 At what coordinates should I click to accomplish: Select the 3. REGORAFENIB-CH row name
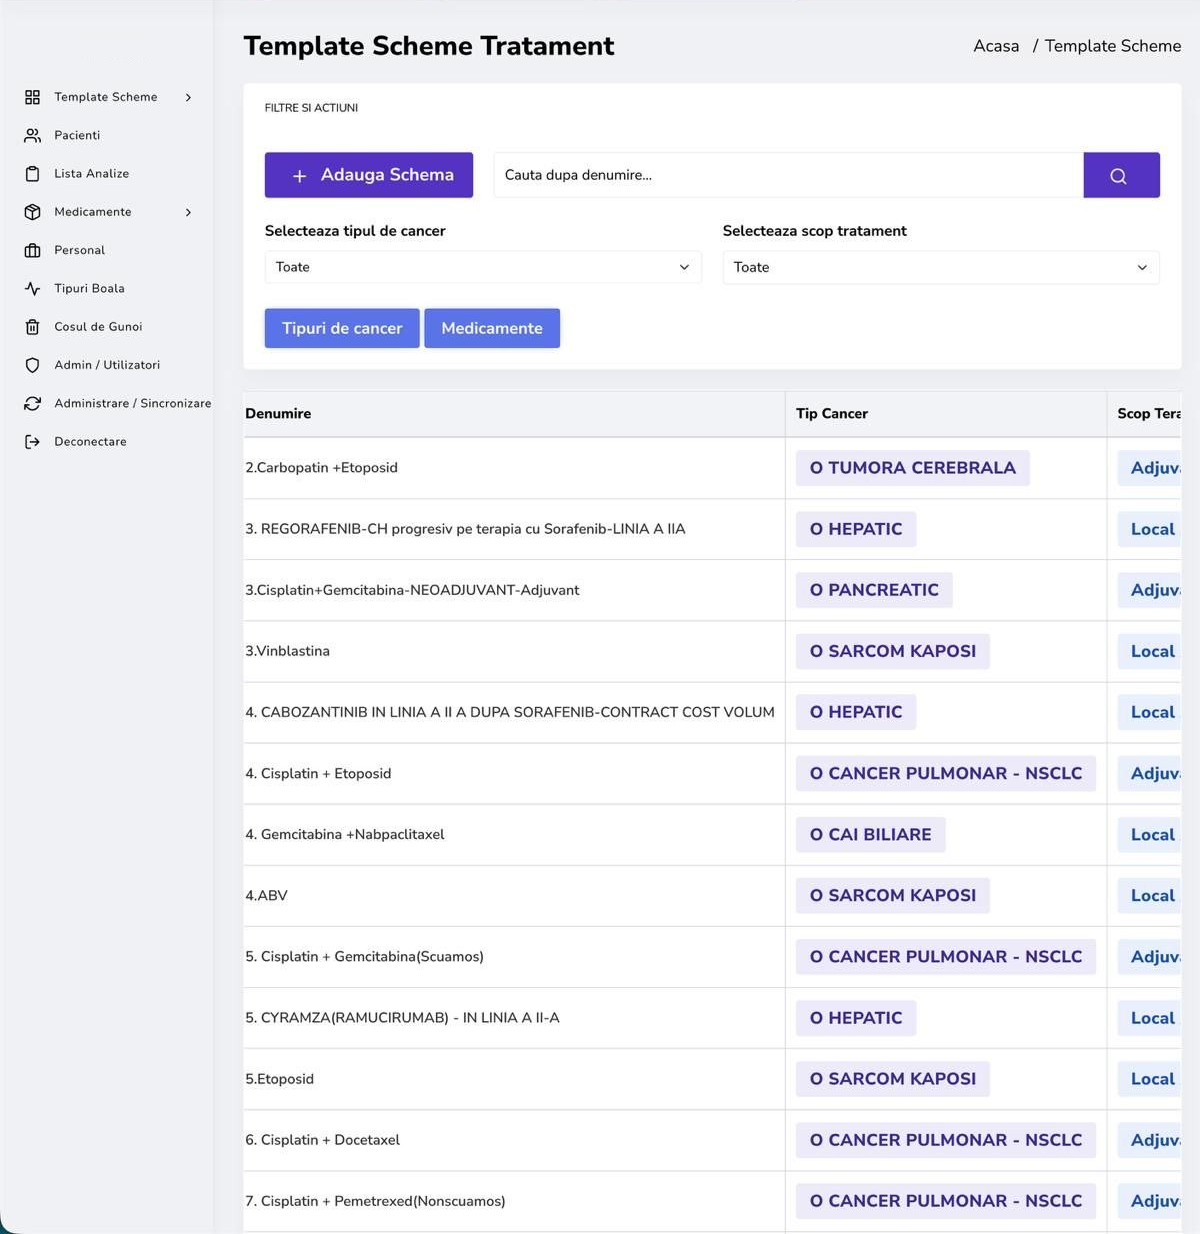click(x=465, y=529)
